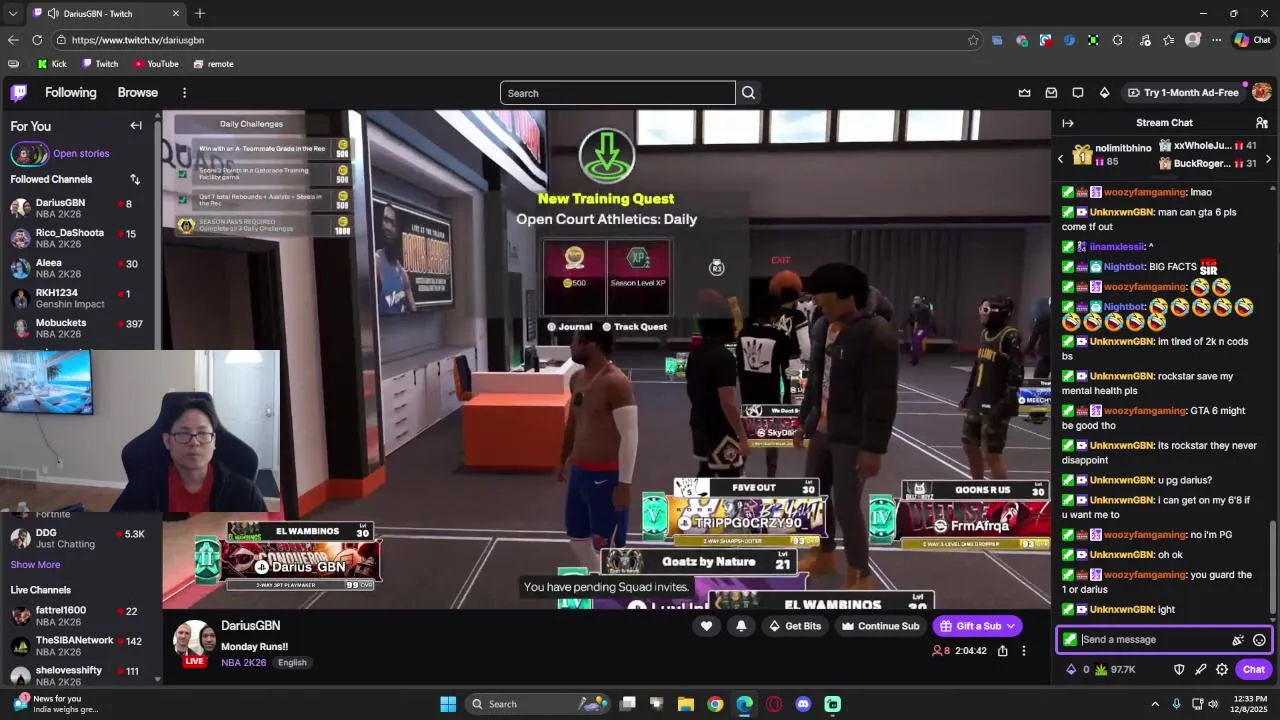Switch to the Browse tab
1280x720 pixels.
click(138, 93)
